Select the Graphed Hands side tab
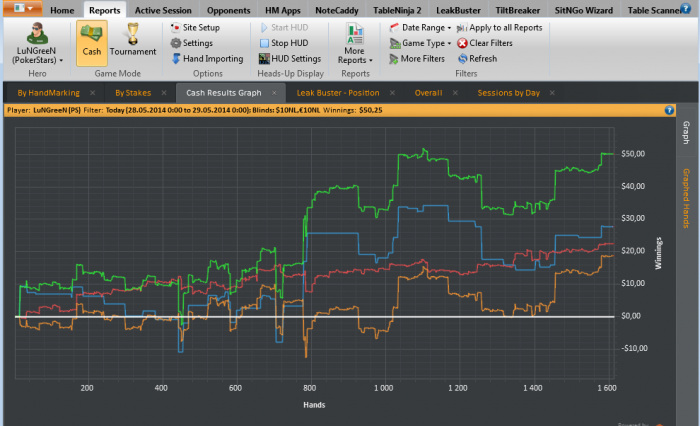 point(687,198)
